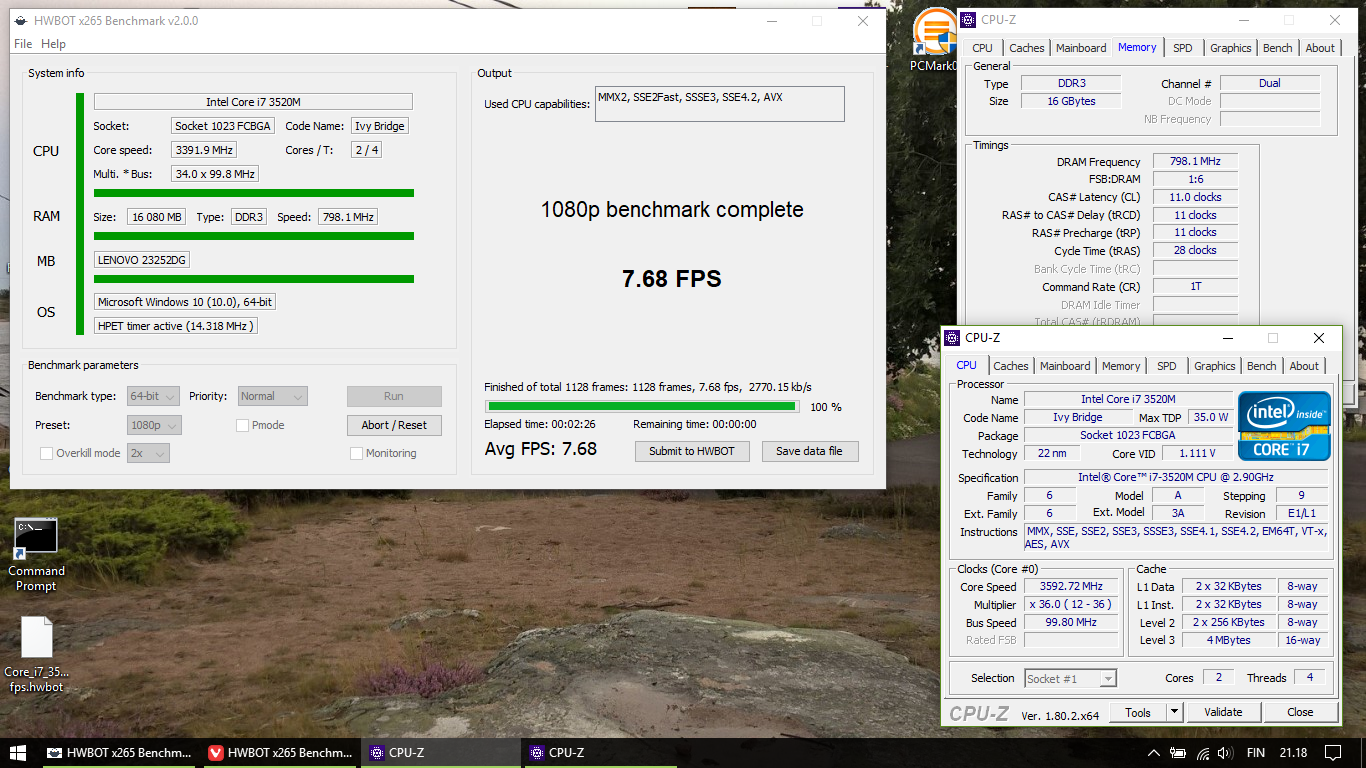
Task: Toggle the Overkill mode checkbox
Action: pos(46,453)
